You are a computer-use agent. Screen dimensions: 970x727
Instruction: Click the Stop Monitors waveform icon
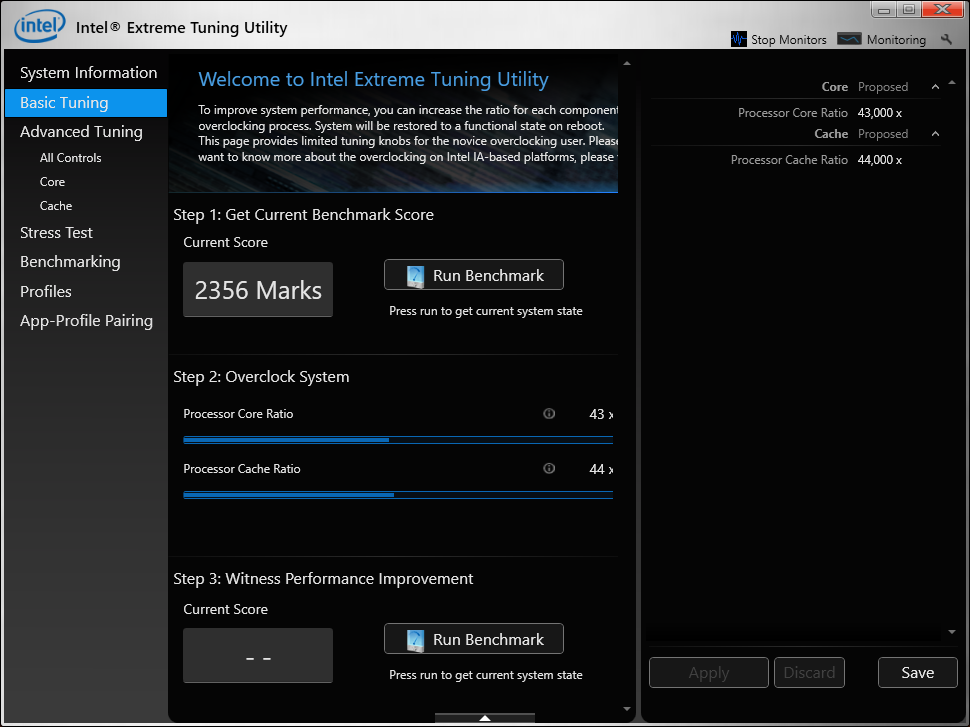pos(739,39)
